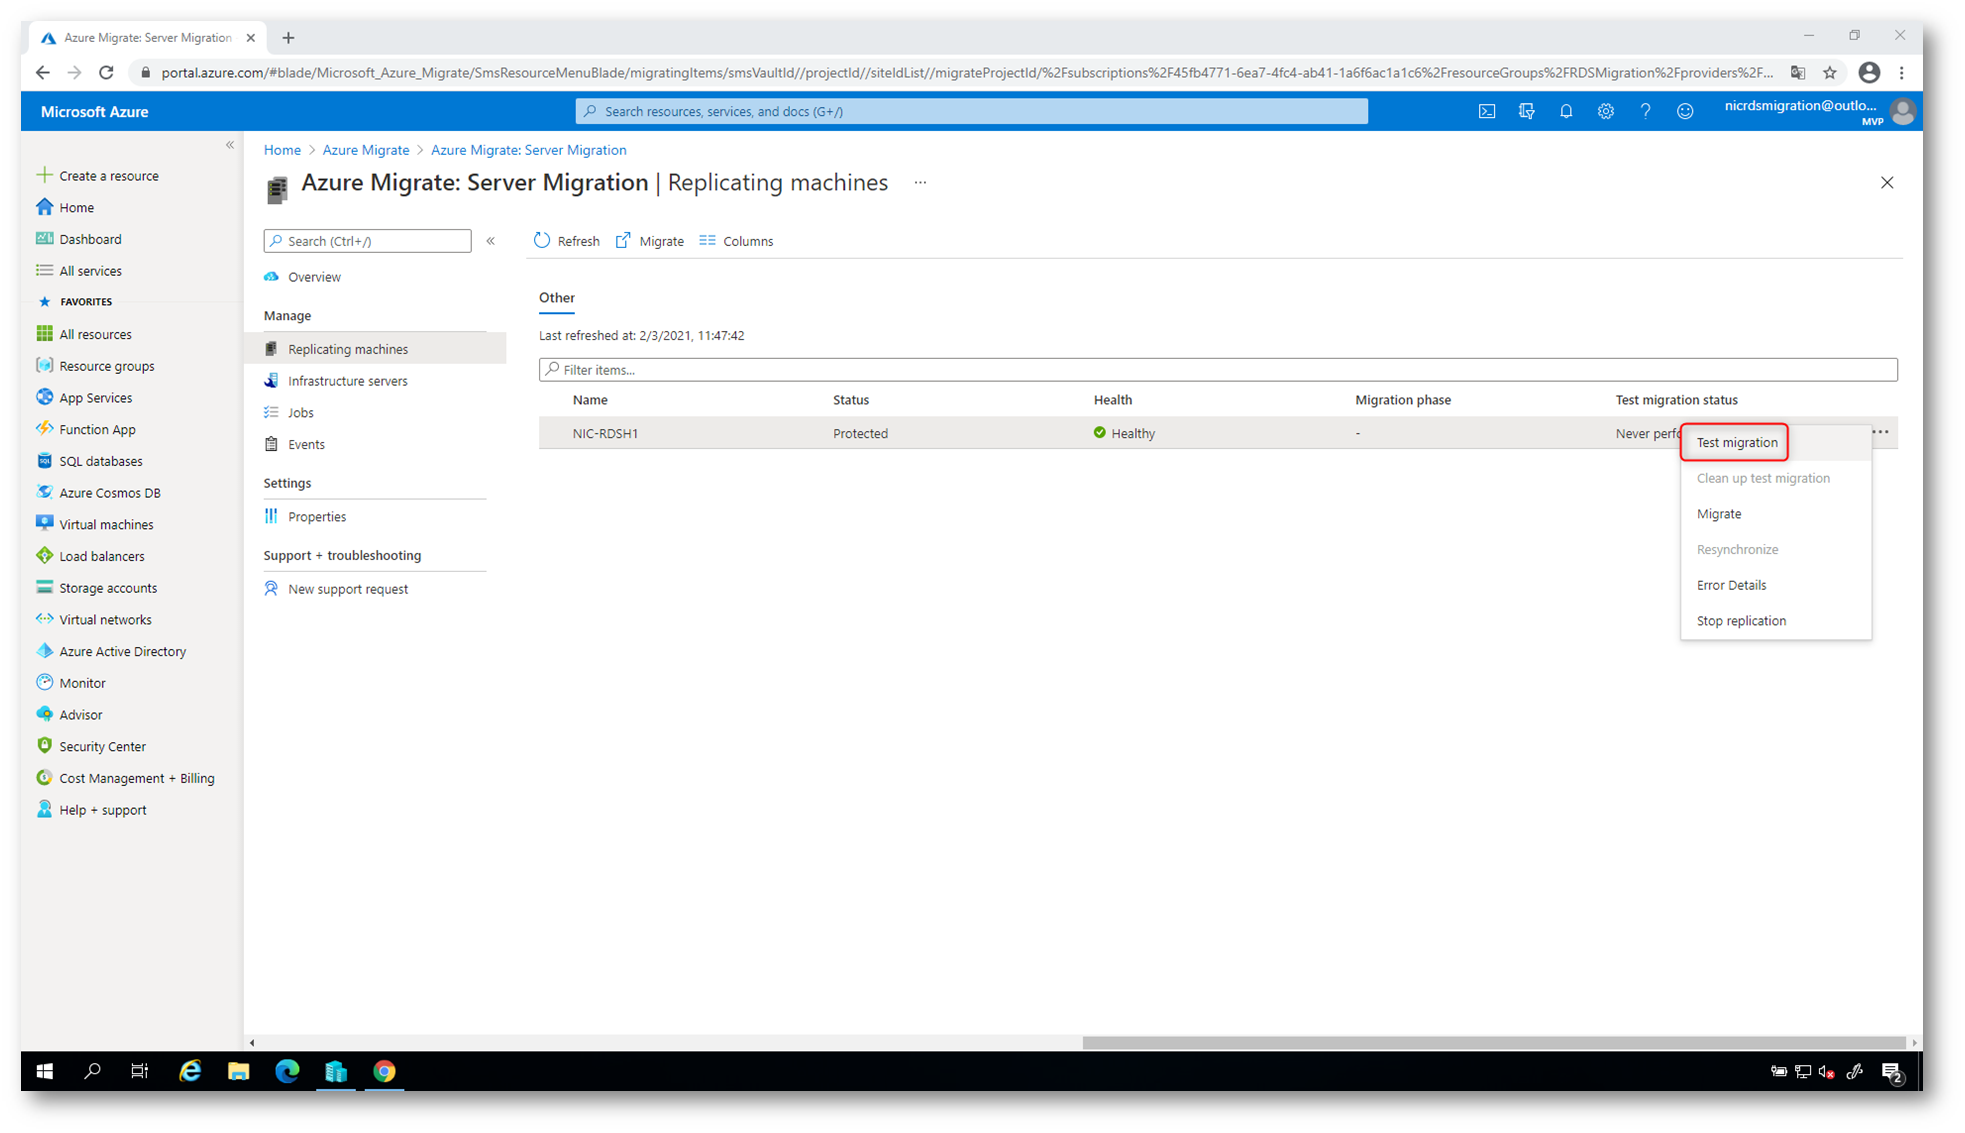Select Test migration in context menu
The width and height of the screenshot is (1965, 1133).
[1737, 443]
